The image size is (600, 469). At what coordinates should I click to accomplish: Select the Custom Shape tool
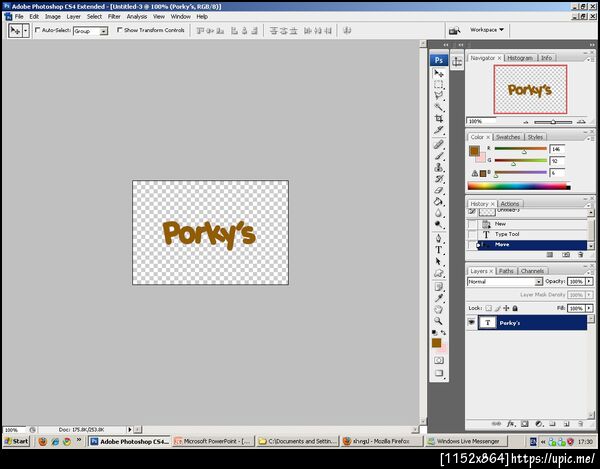point(439,273)
